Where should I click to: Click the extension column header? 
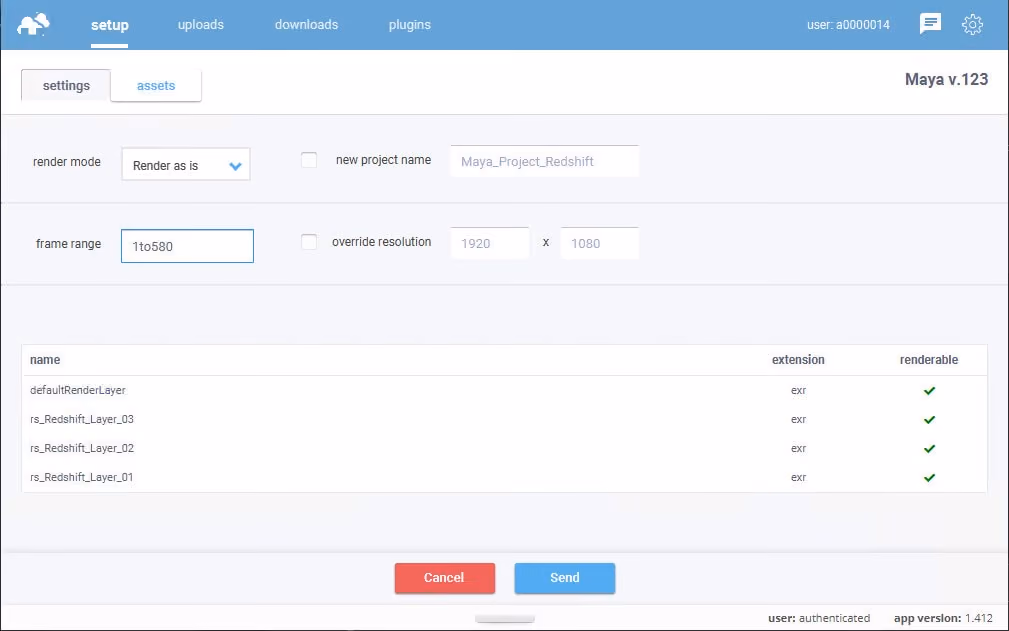click(798, 360)
